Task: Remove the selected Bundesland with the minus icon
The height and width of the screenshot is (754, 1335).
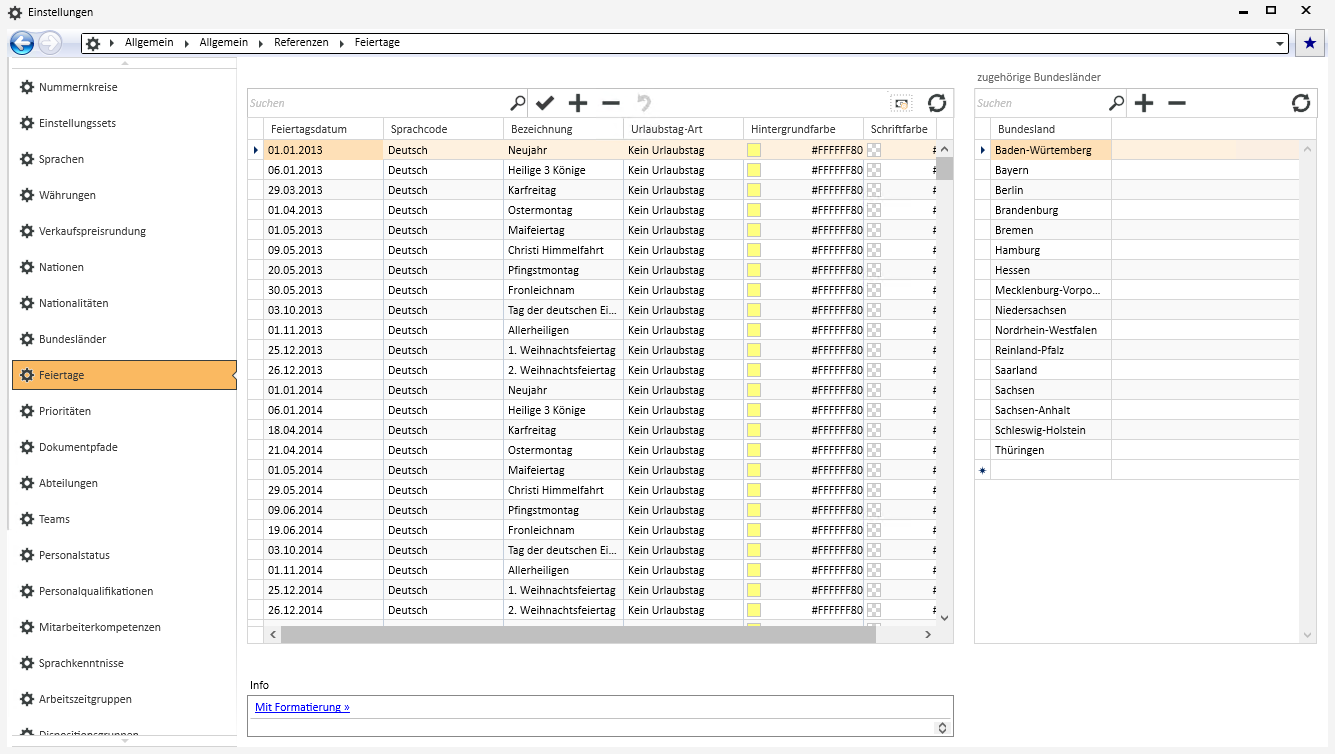Action: (1177, 103)
